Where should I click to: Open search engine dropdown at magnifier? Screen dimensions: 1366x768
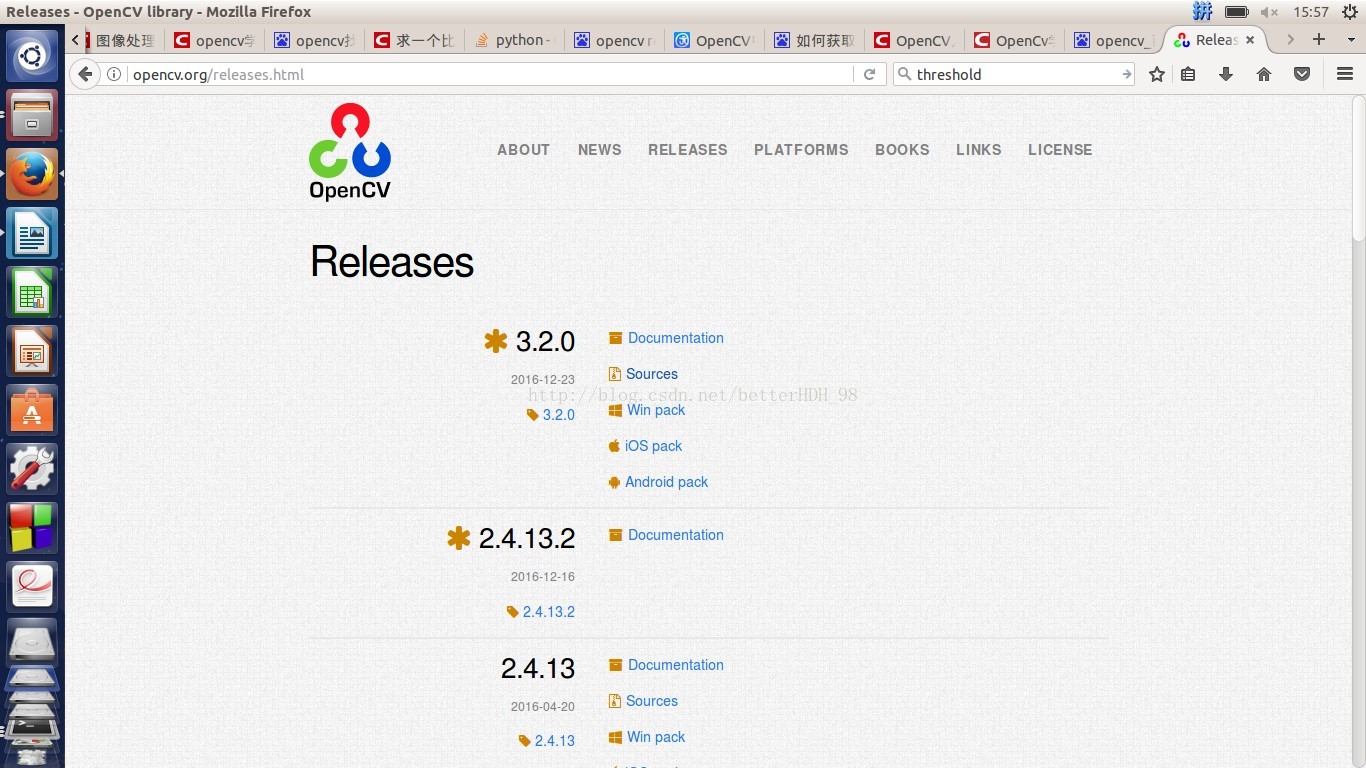(904, 74)
